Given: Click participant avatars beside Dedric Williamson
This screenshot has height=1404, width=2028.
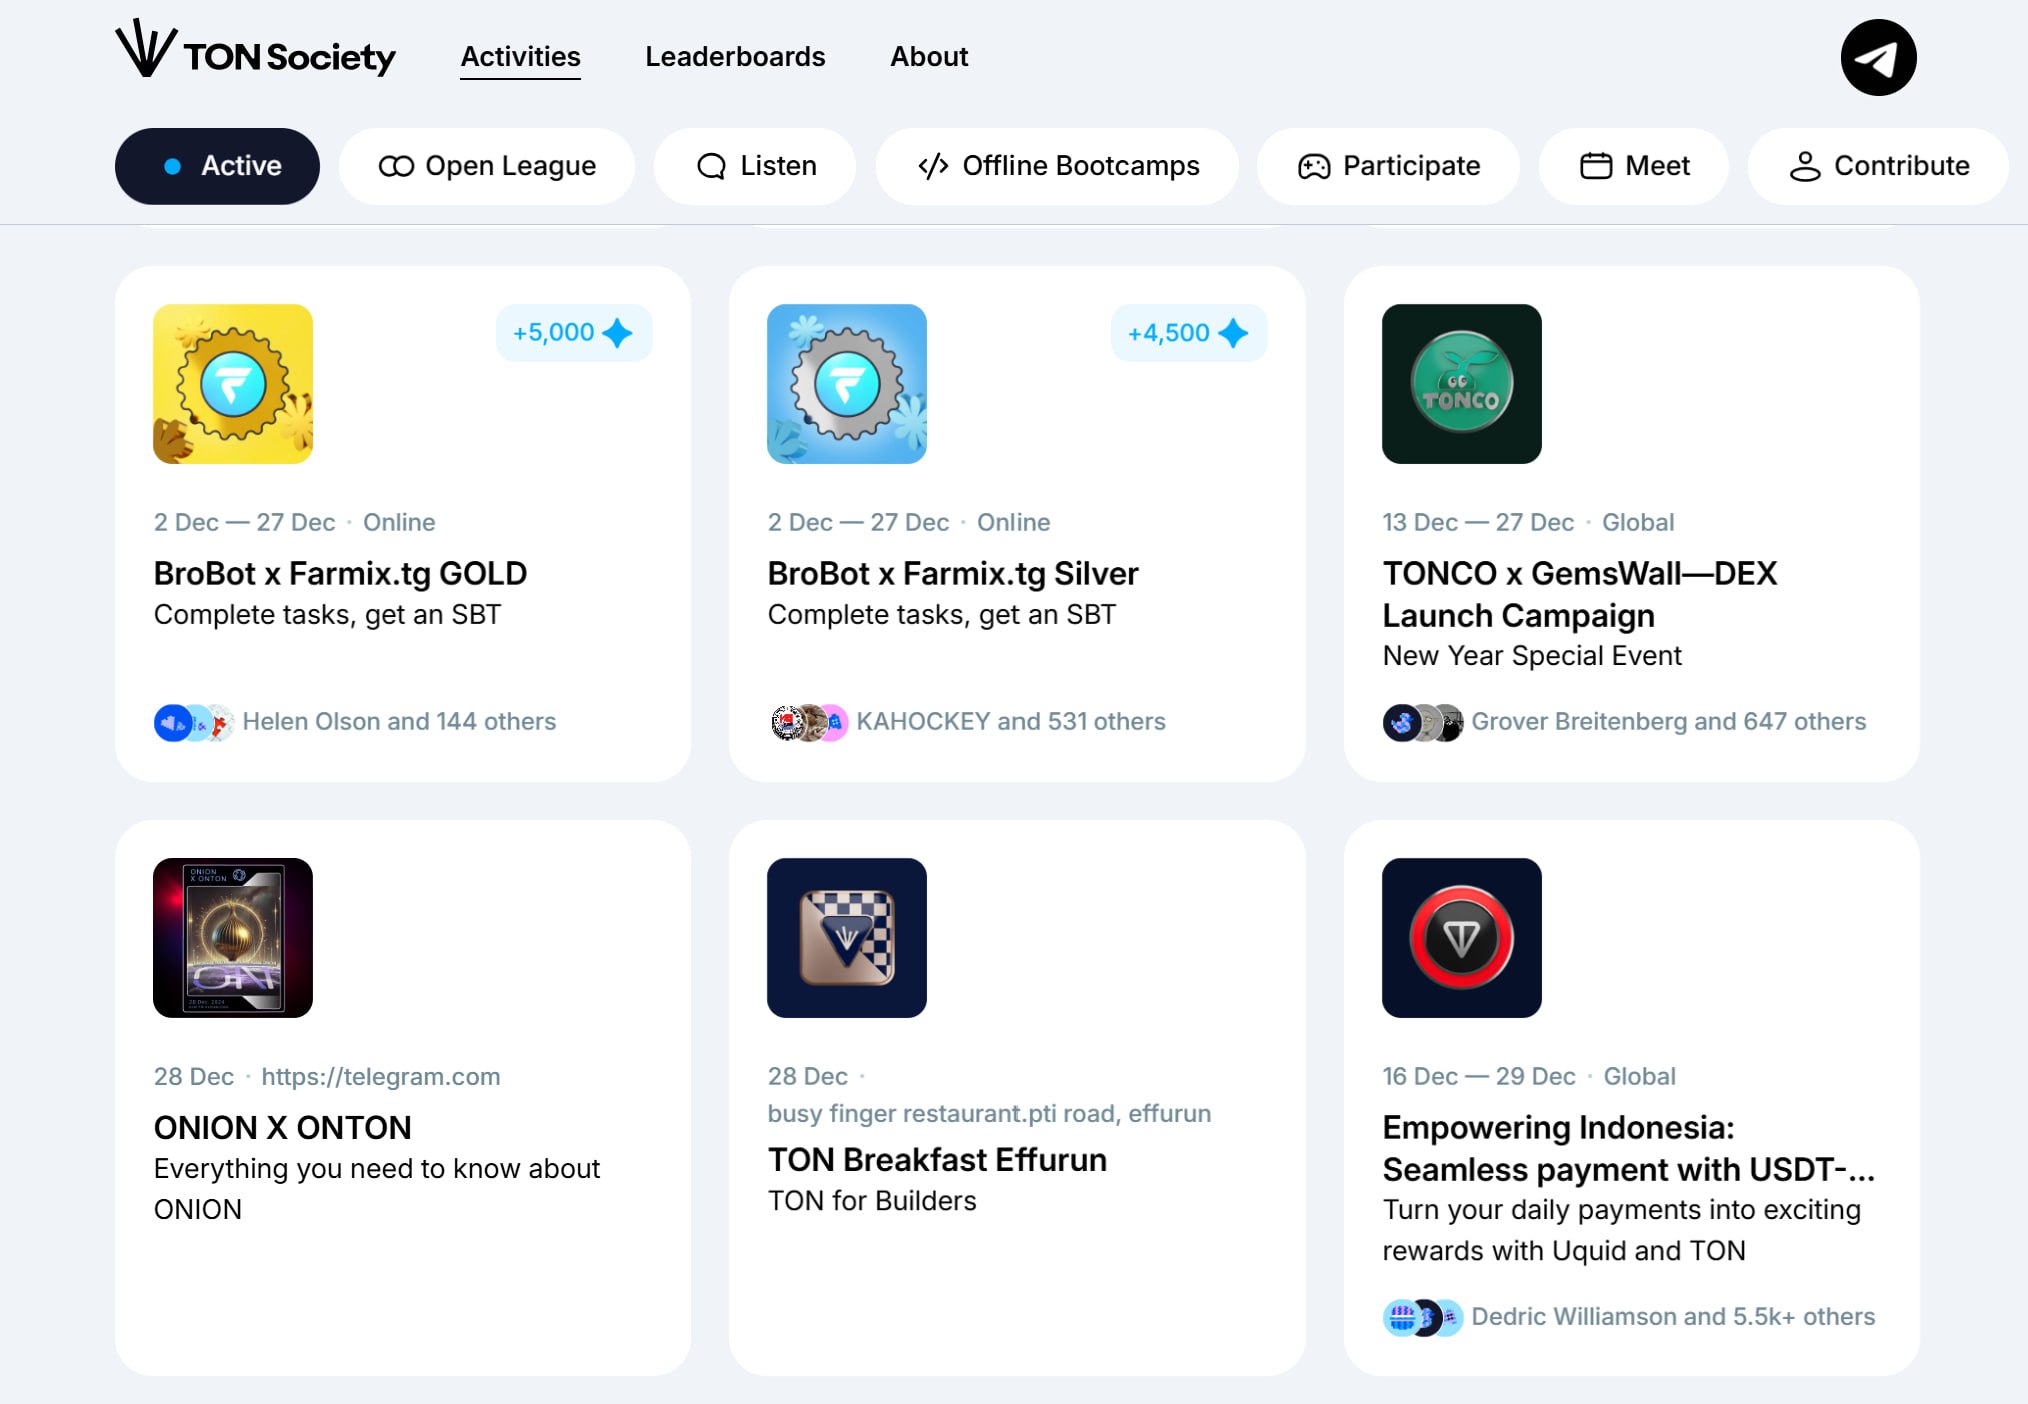Looking at the screenshot, I should pyautogui.click(x=1423, y=1318).
